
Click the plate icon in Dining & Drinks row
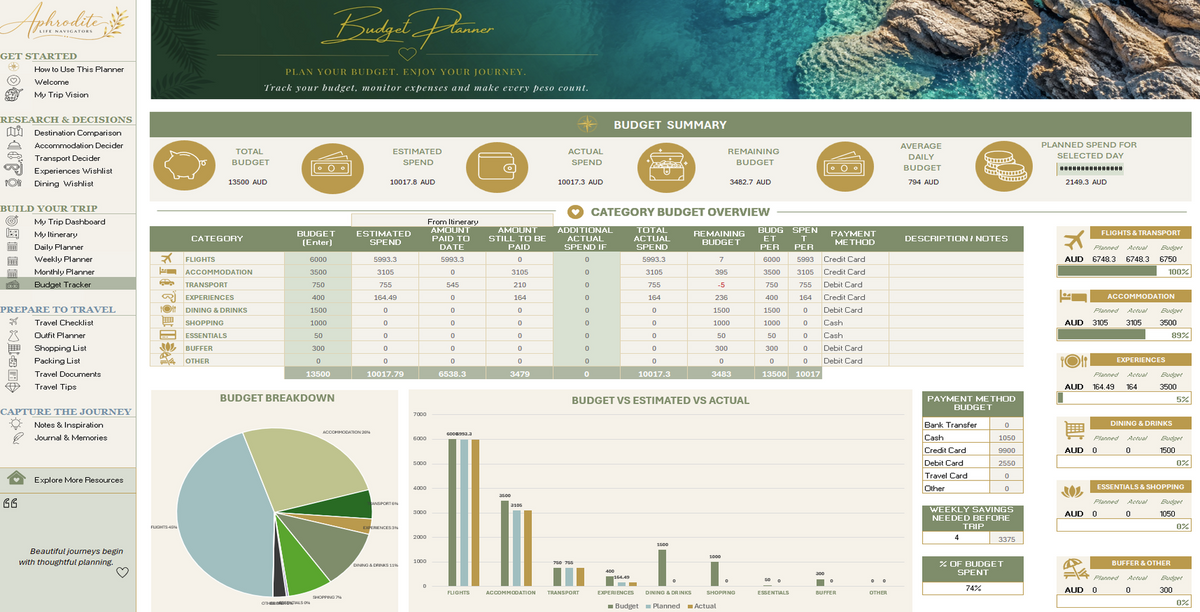168,310
